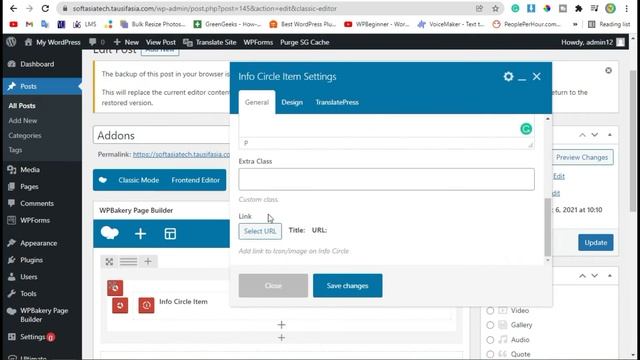Show more bookmarks with the double chevron
This screenshot has height=360, width=640.
pyautogui.click(x=575, y=24)
